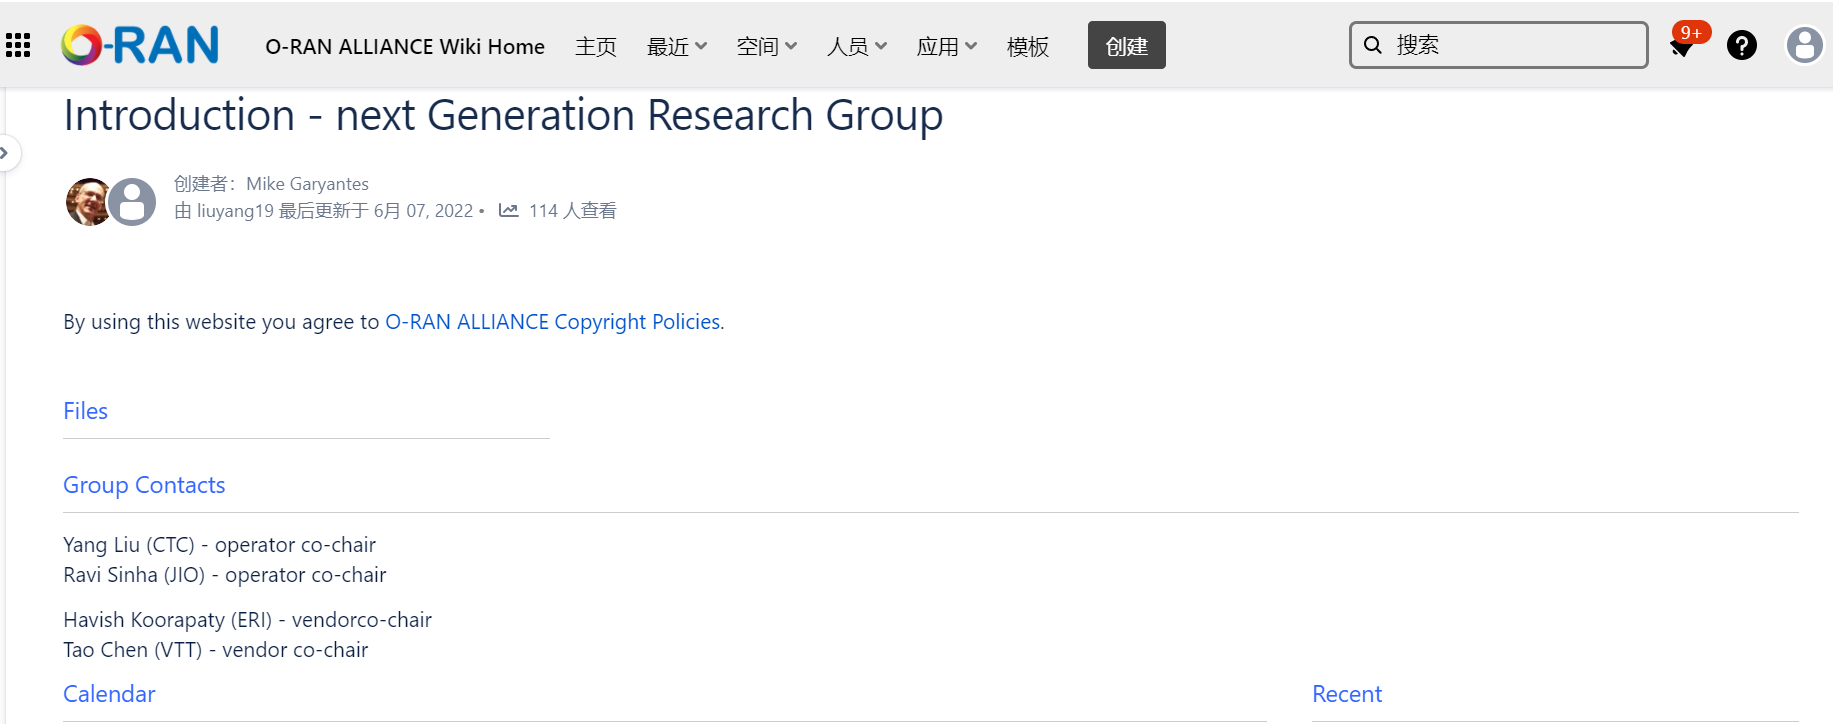Open the 主页 menu item
1833x724 pixels.
click(x=596, y=46)
